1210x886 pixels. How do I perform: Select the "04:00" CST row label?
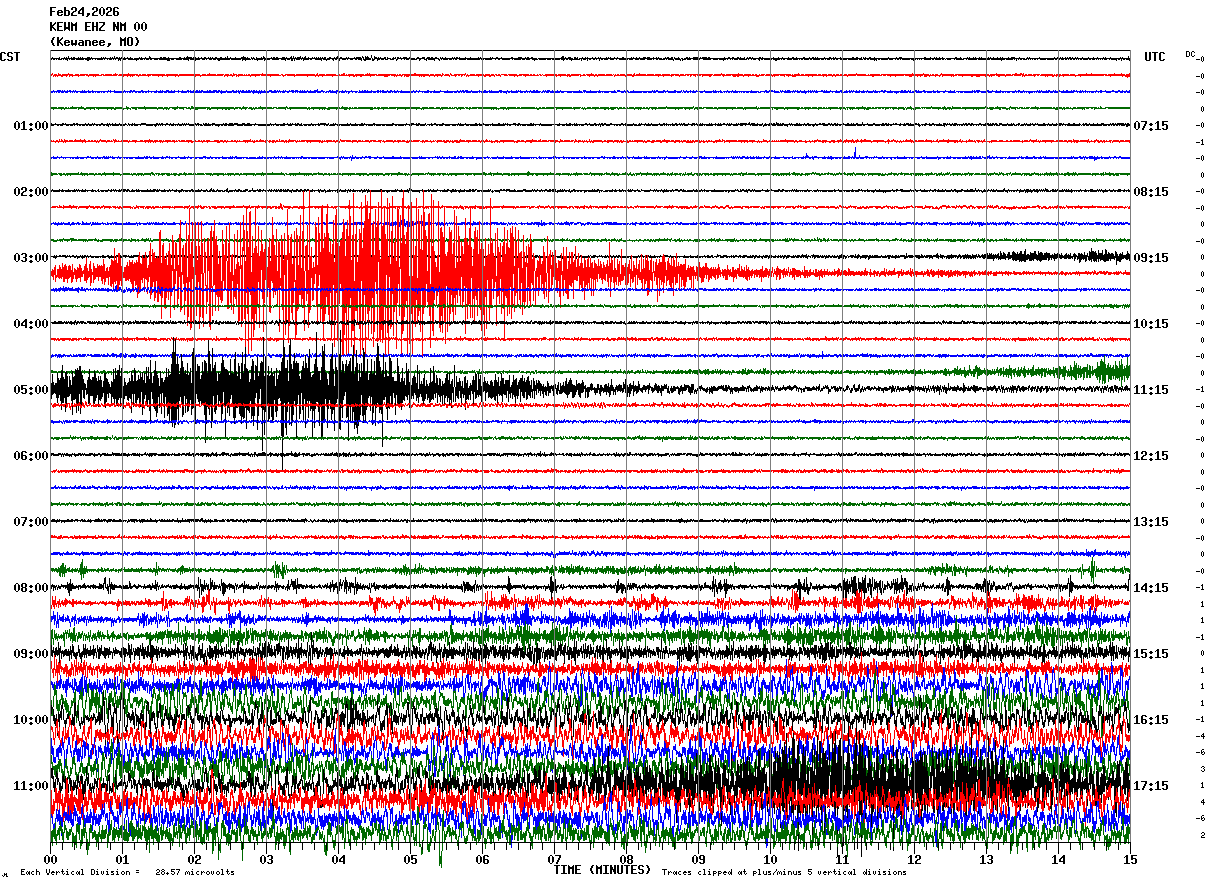tap(31, 324)
